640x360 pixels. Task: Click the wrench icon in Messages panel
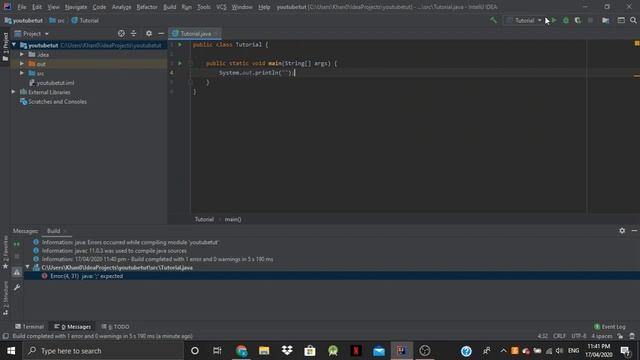pyautogui.click(x=17, y=288)
